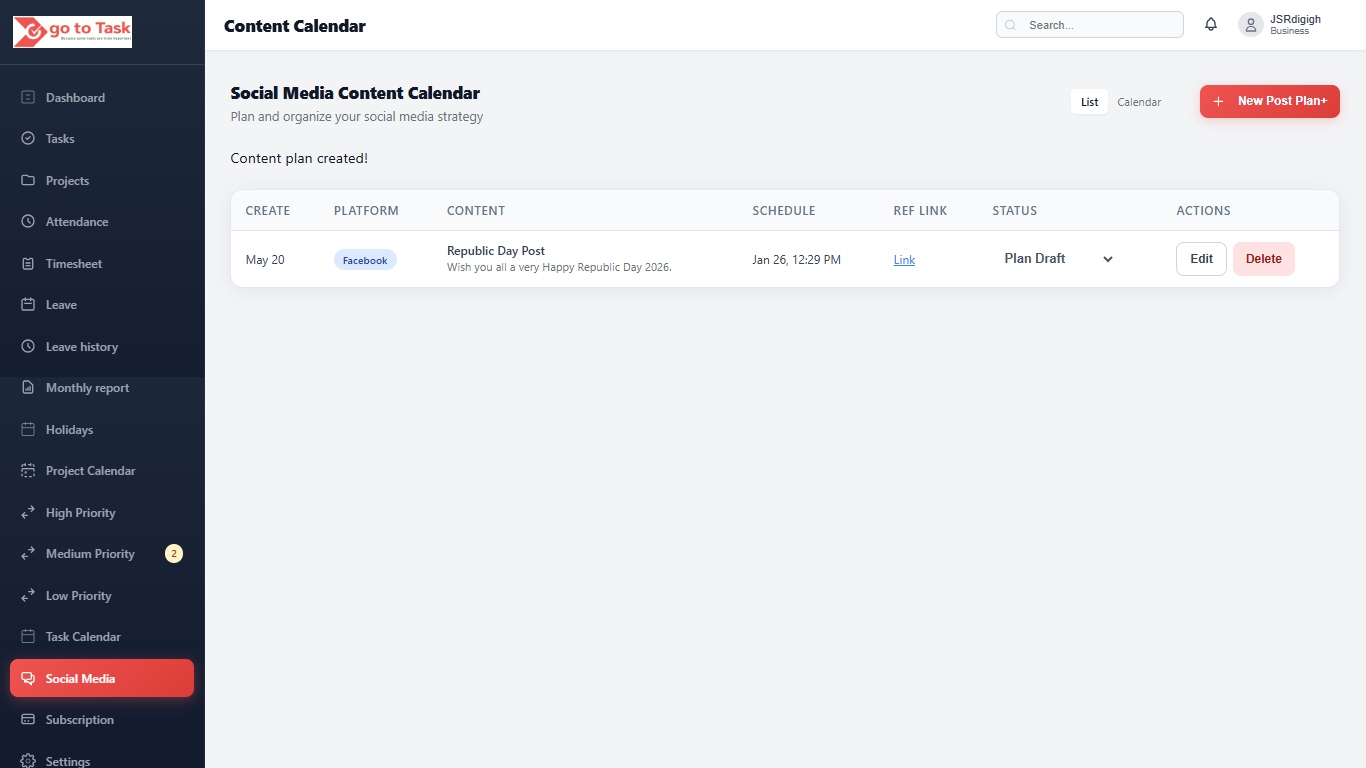The image size is (1366, 768).
Task: Click 'Jan 26, 12:29 PM' schedule cell
Action: point(796,260)
